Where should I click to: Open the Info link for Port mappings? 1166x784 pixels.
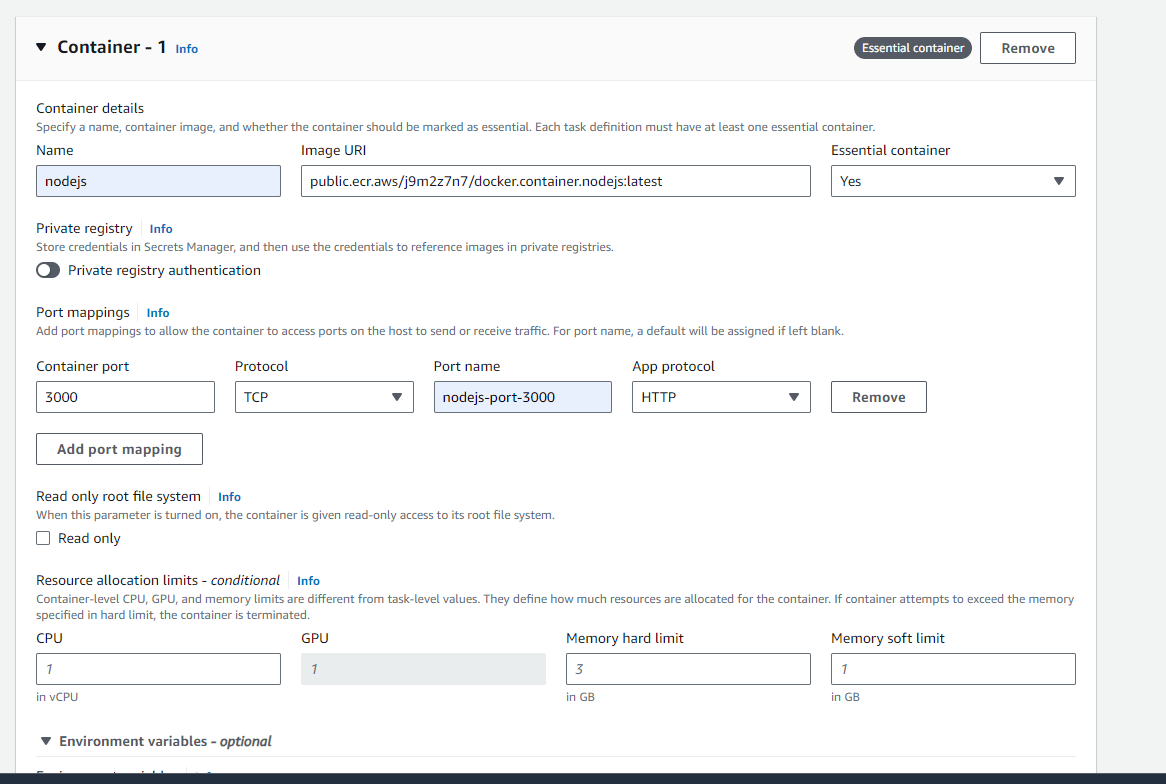(x=157, y=312)
